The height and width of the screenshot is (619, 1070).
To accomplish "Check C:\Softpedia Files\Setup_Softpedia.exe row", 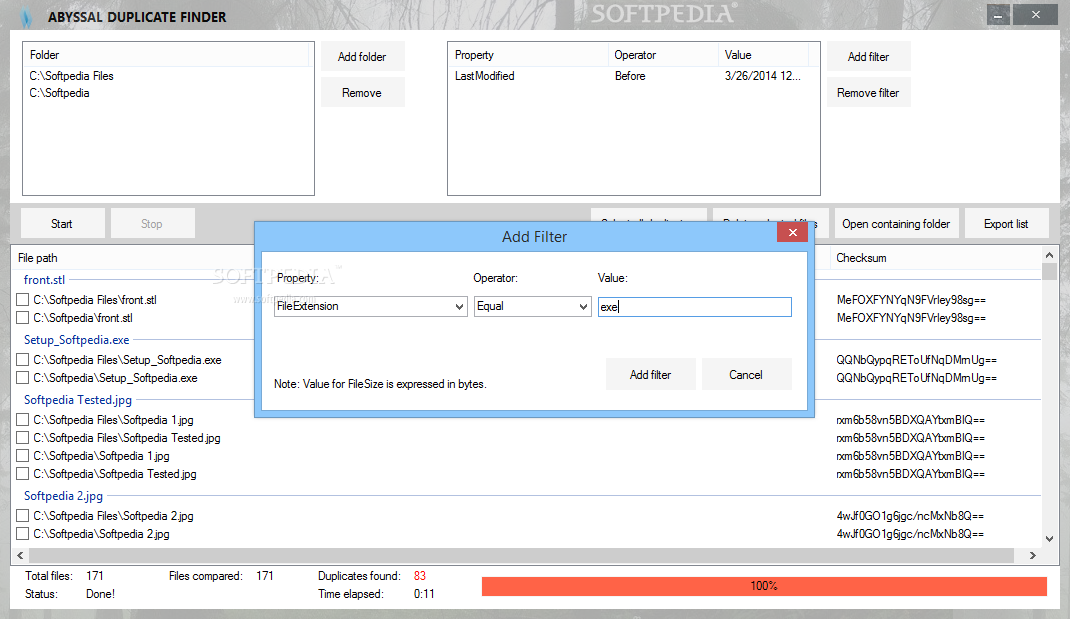I will point(23,360).
